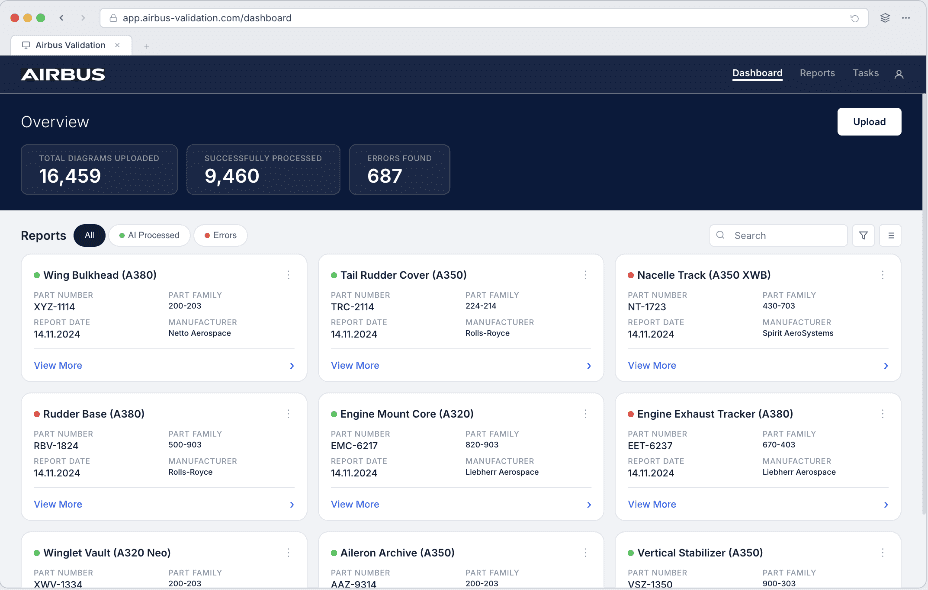Click part family 820-903
This screenshot has height=590, width=928.
coord(482,444)
